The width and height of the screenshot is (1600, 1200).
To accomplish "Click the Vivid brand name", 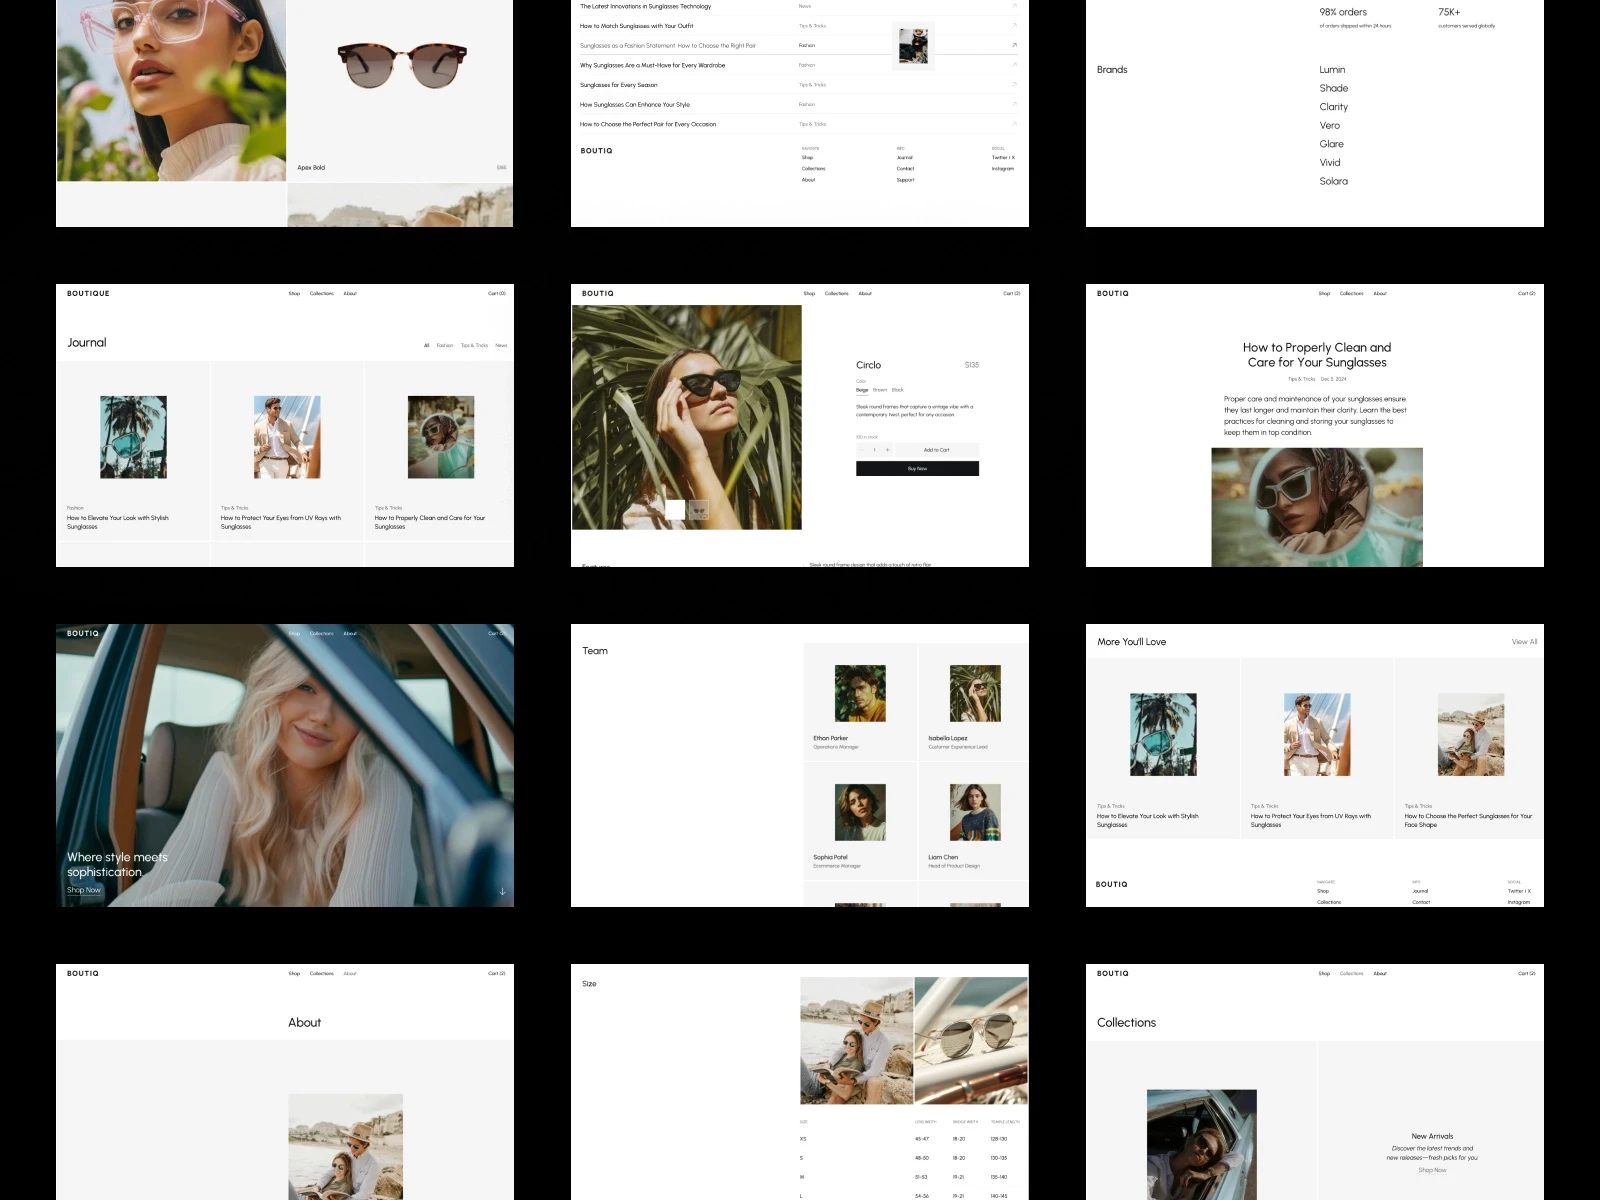I will point(1330,162).
